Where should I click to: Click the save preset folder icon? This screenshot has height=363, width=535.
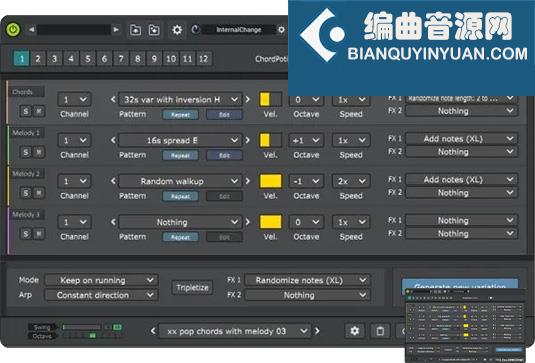(x=154, y=30)
